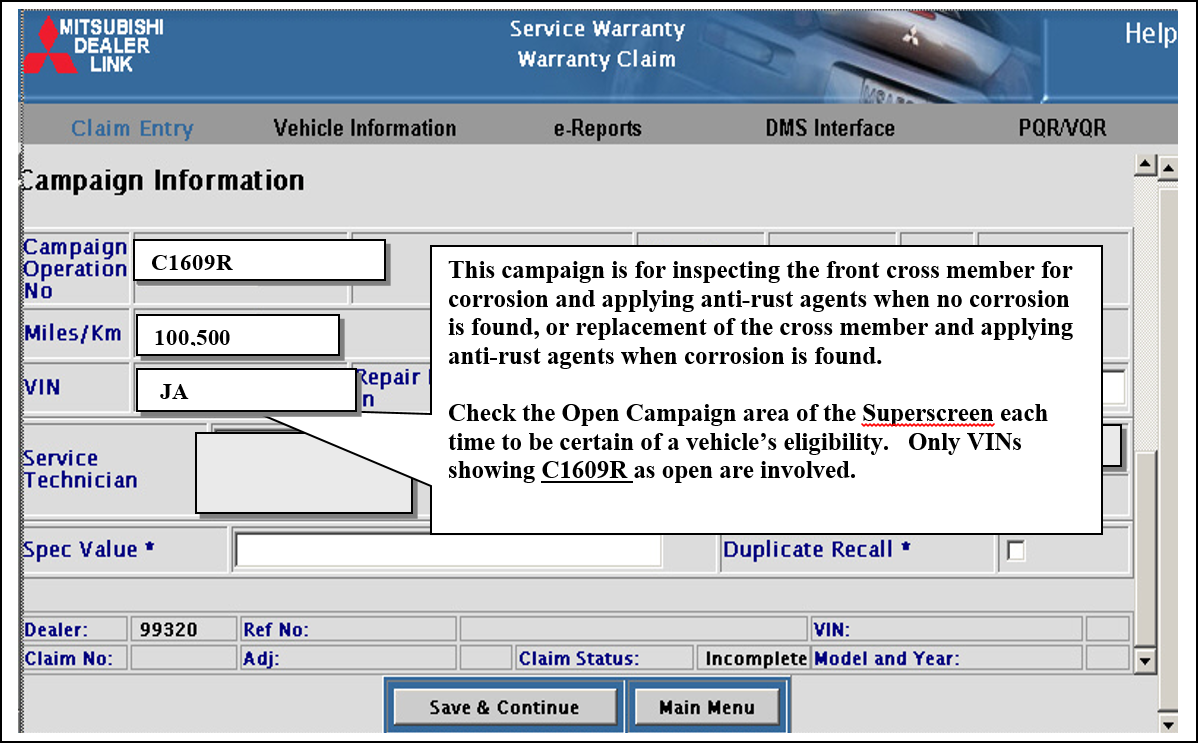Open the Vehicle Information tab
The height and width of the screenshot is (743, 1198).
[x=364, y=129]
